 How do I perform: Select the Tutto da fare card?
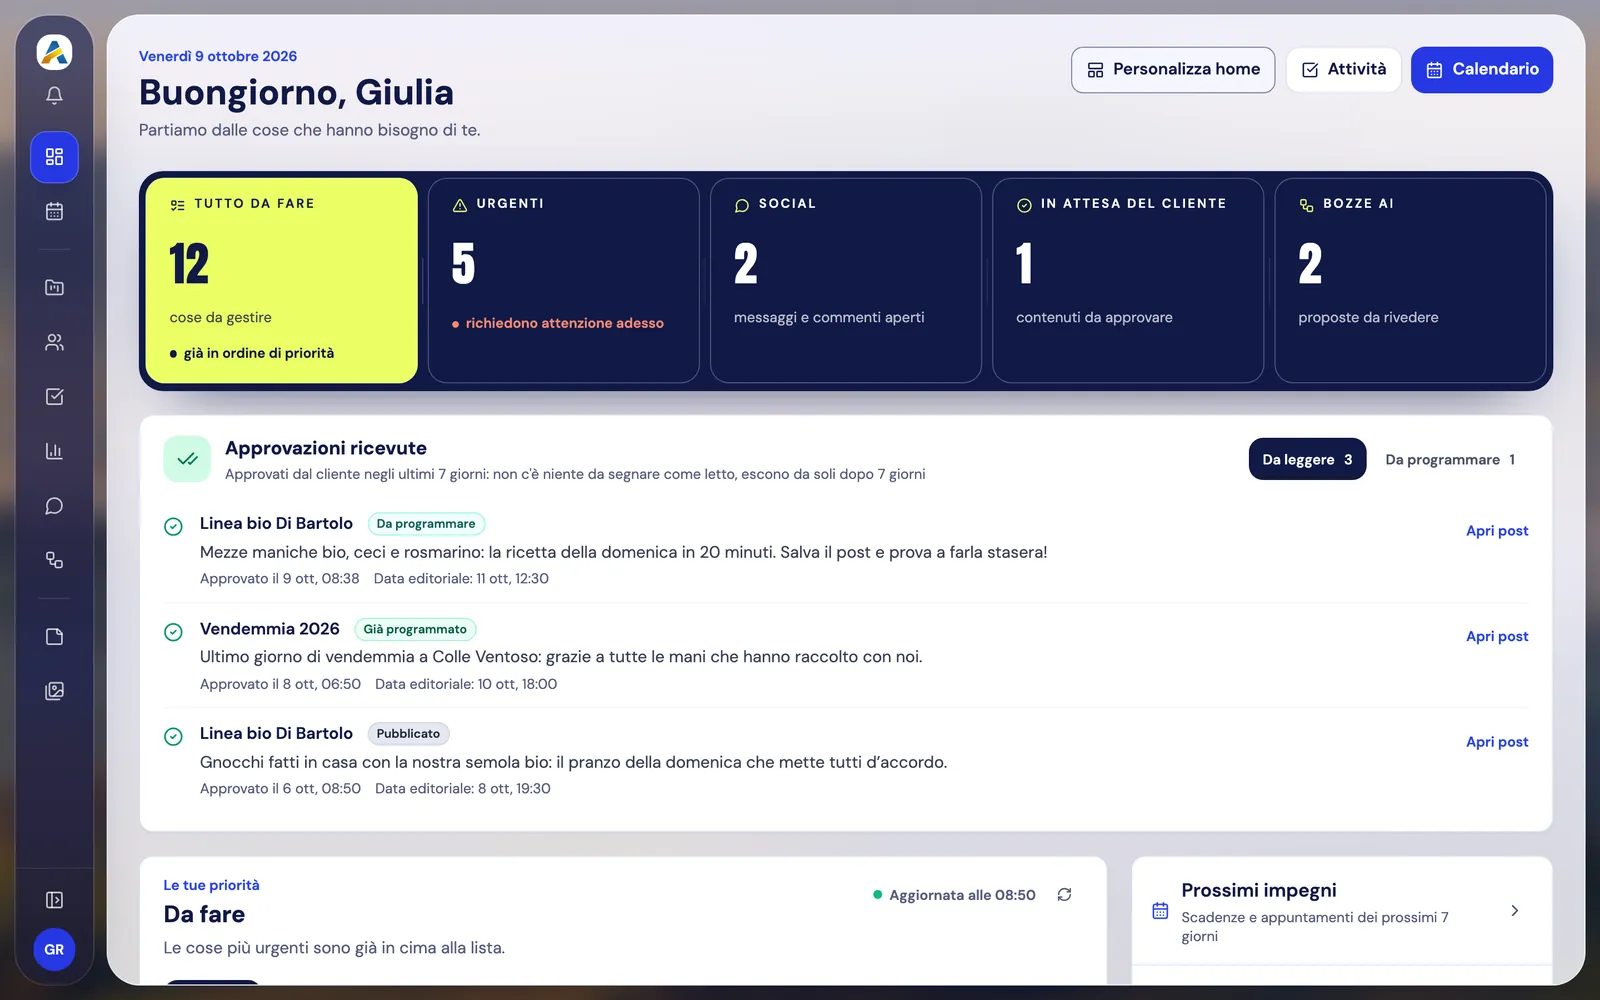[x=281, y=280]
